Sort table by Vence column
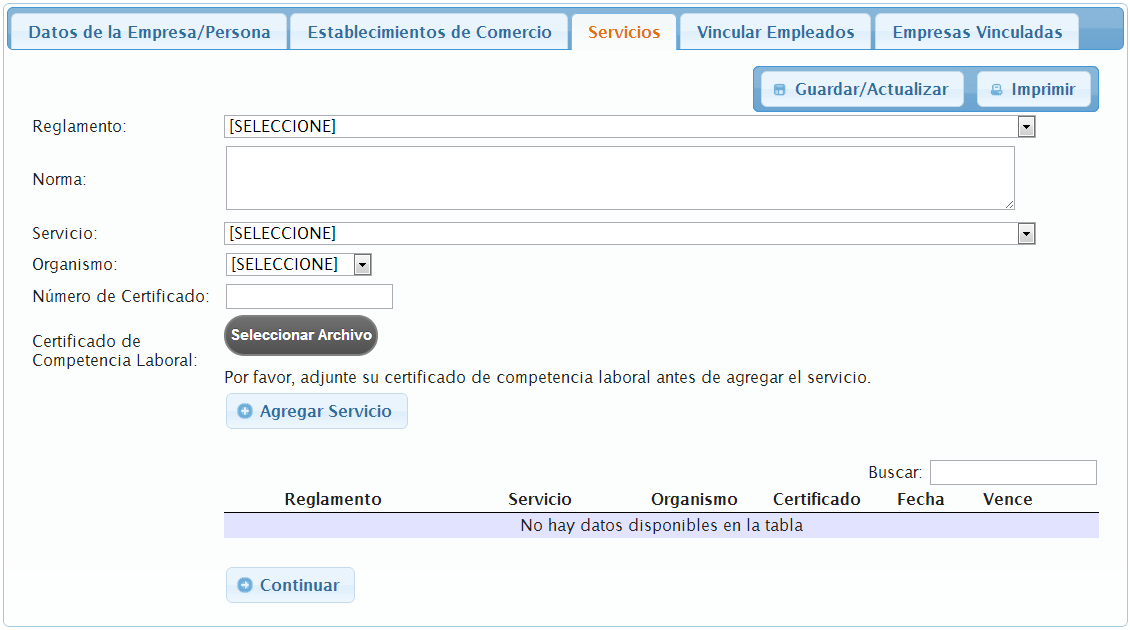This screenshot has height=630, width=1130. pyautogui.click(x=1007, y=500)
